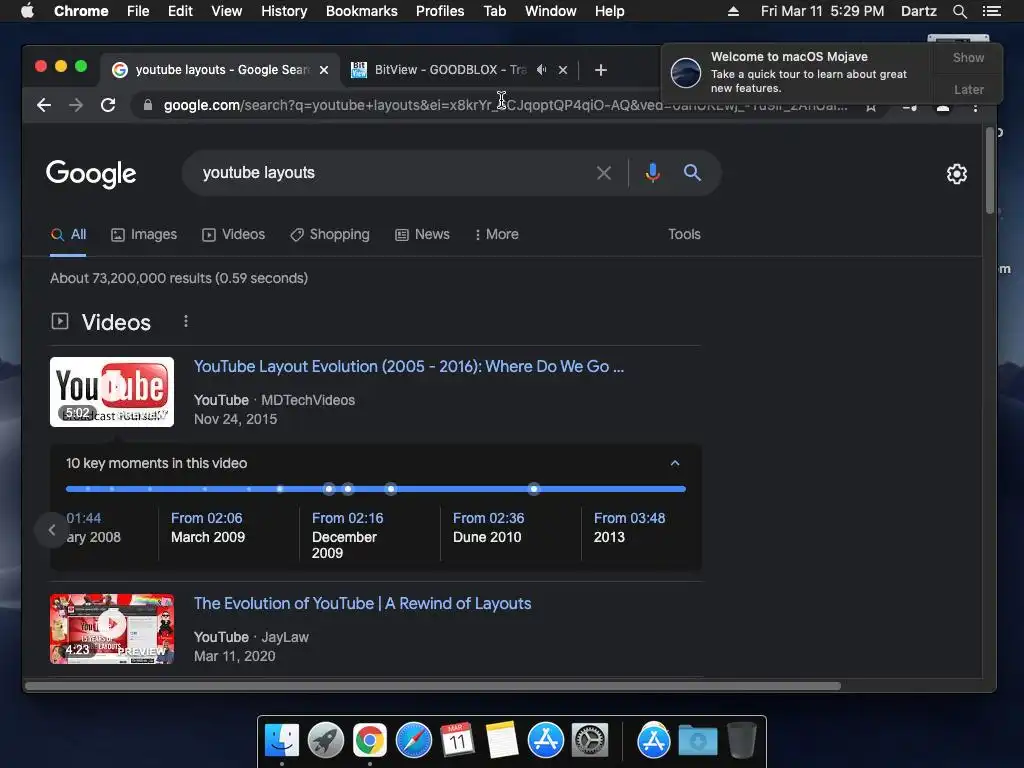Click the eject icon in the menu bar
Viewport: 1024px width, 768px height.
733,11
